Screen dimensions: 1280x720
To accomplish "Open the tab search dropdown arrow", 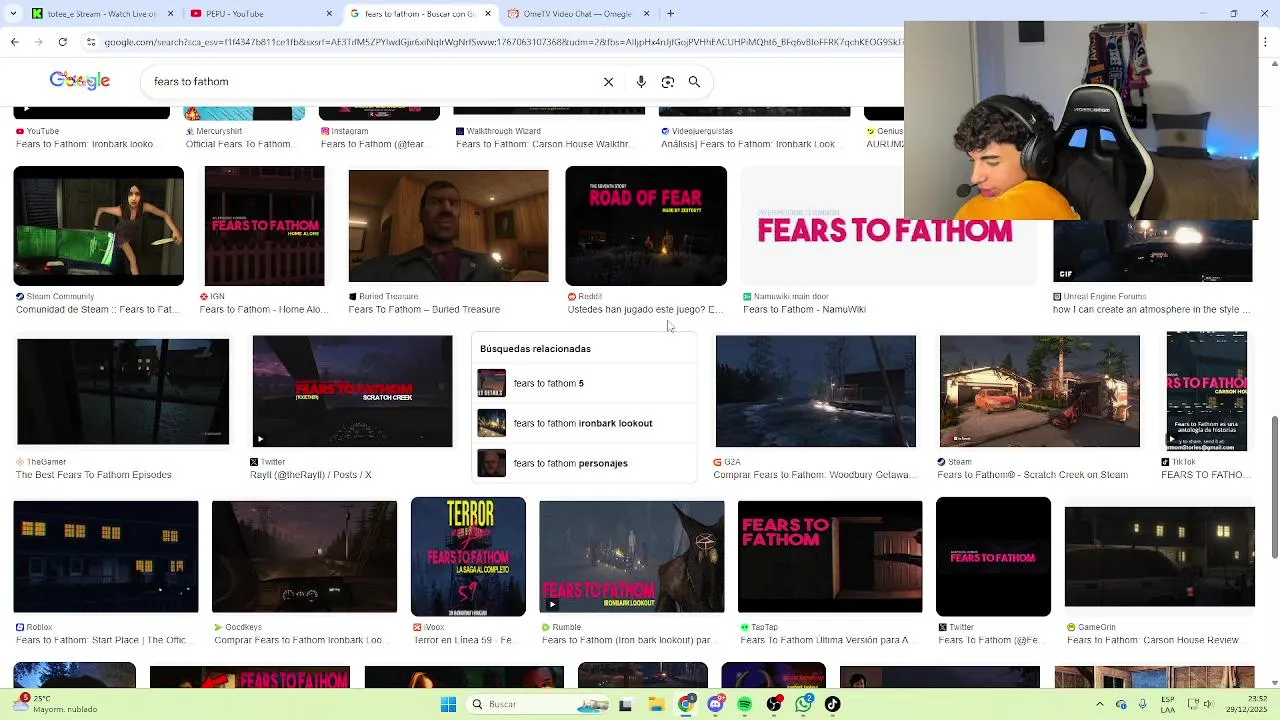I will 11,14.
